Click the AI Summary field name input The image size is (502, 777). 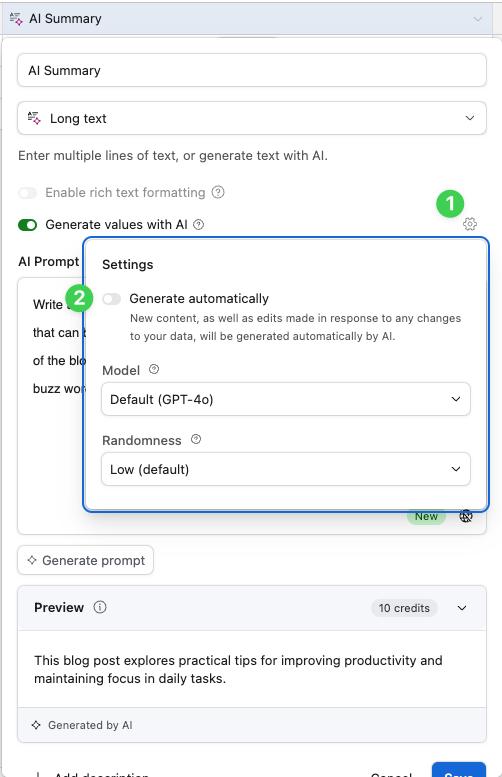252,70
